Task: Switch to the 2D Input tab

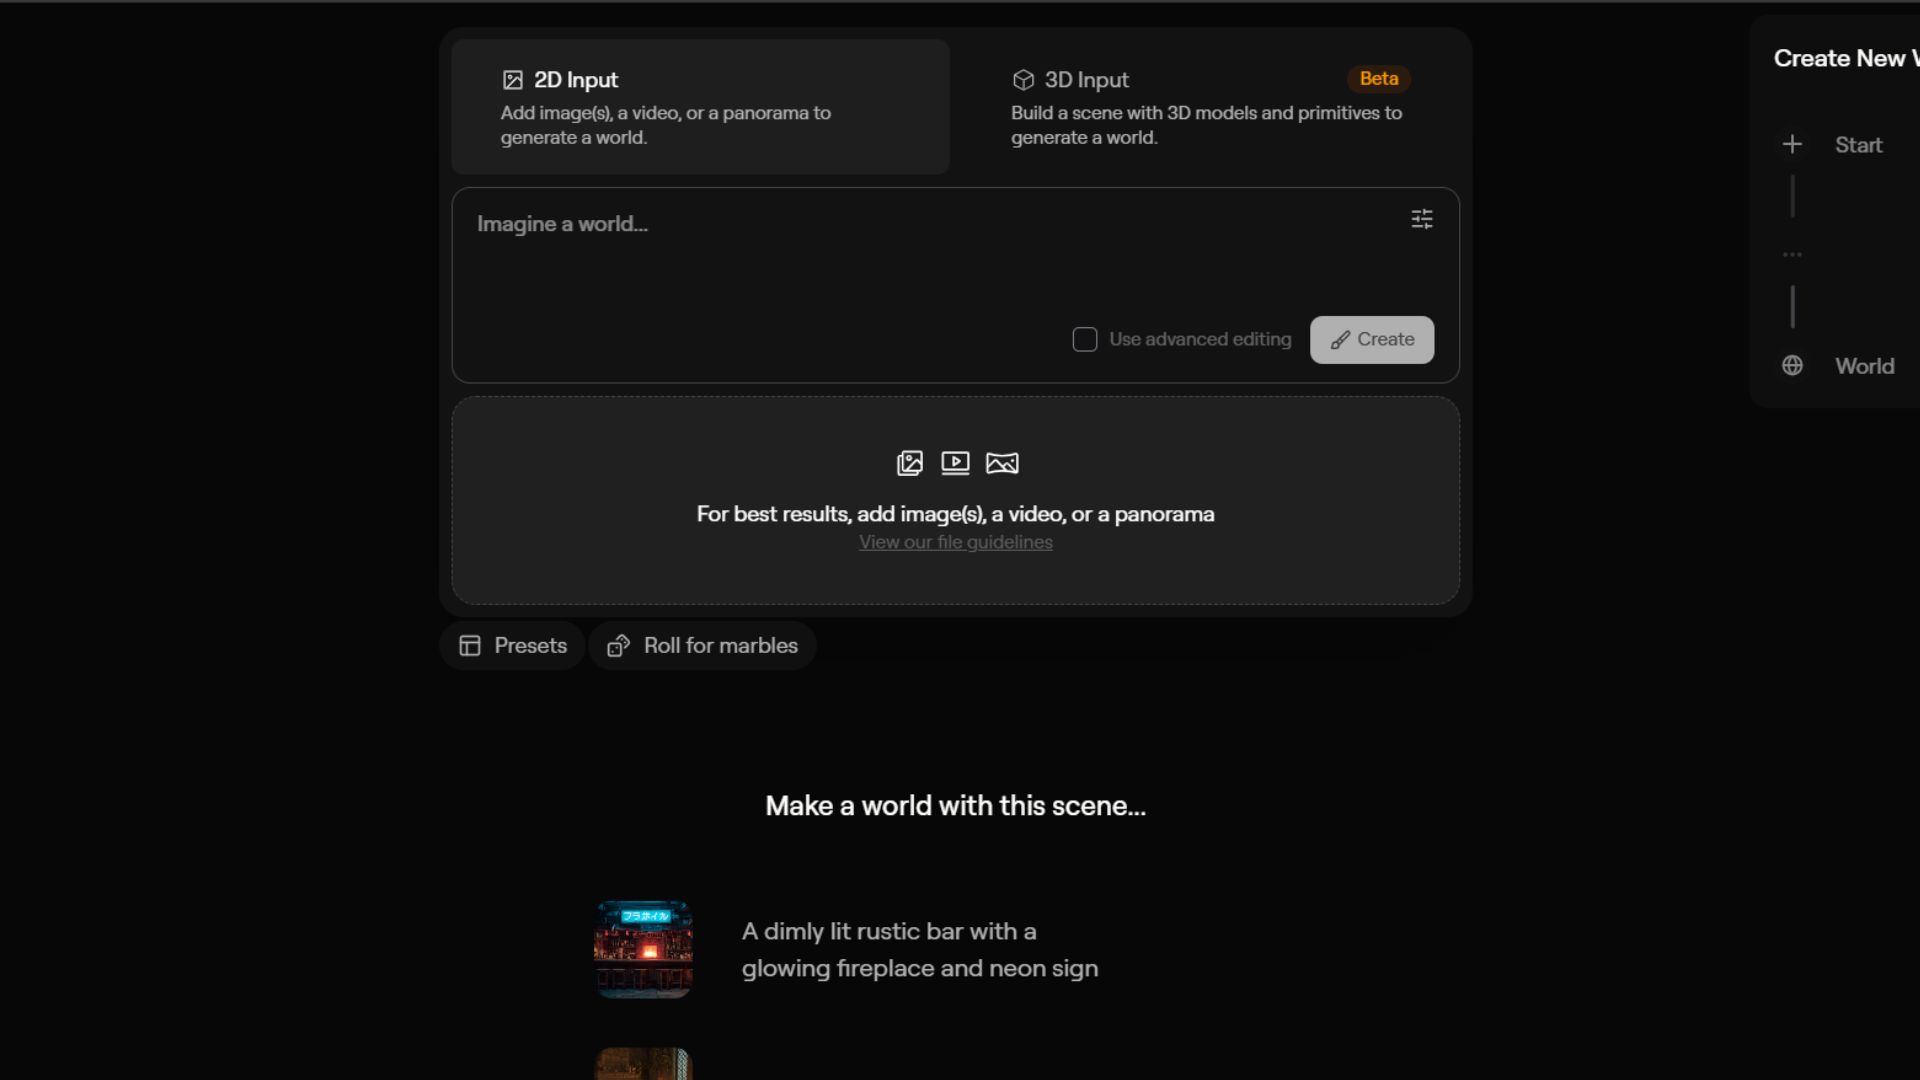Action: pos(700,107)
